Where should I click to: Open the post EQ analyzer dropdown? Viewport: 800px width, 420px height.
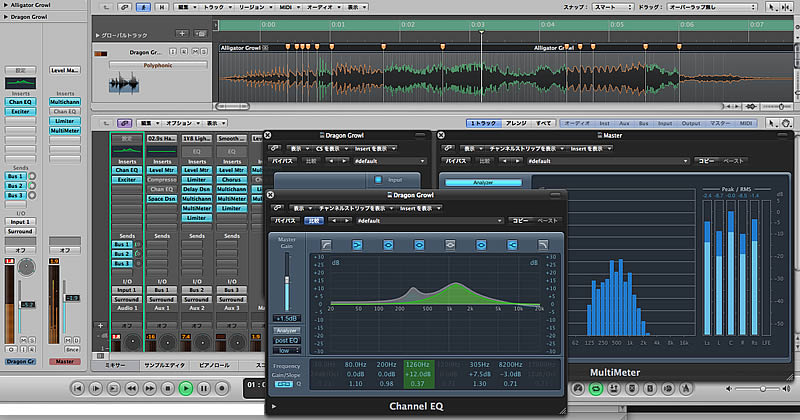point(287,341)
